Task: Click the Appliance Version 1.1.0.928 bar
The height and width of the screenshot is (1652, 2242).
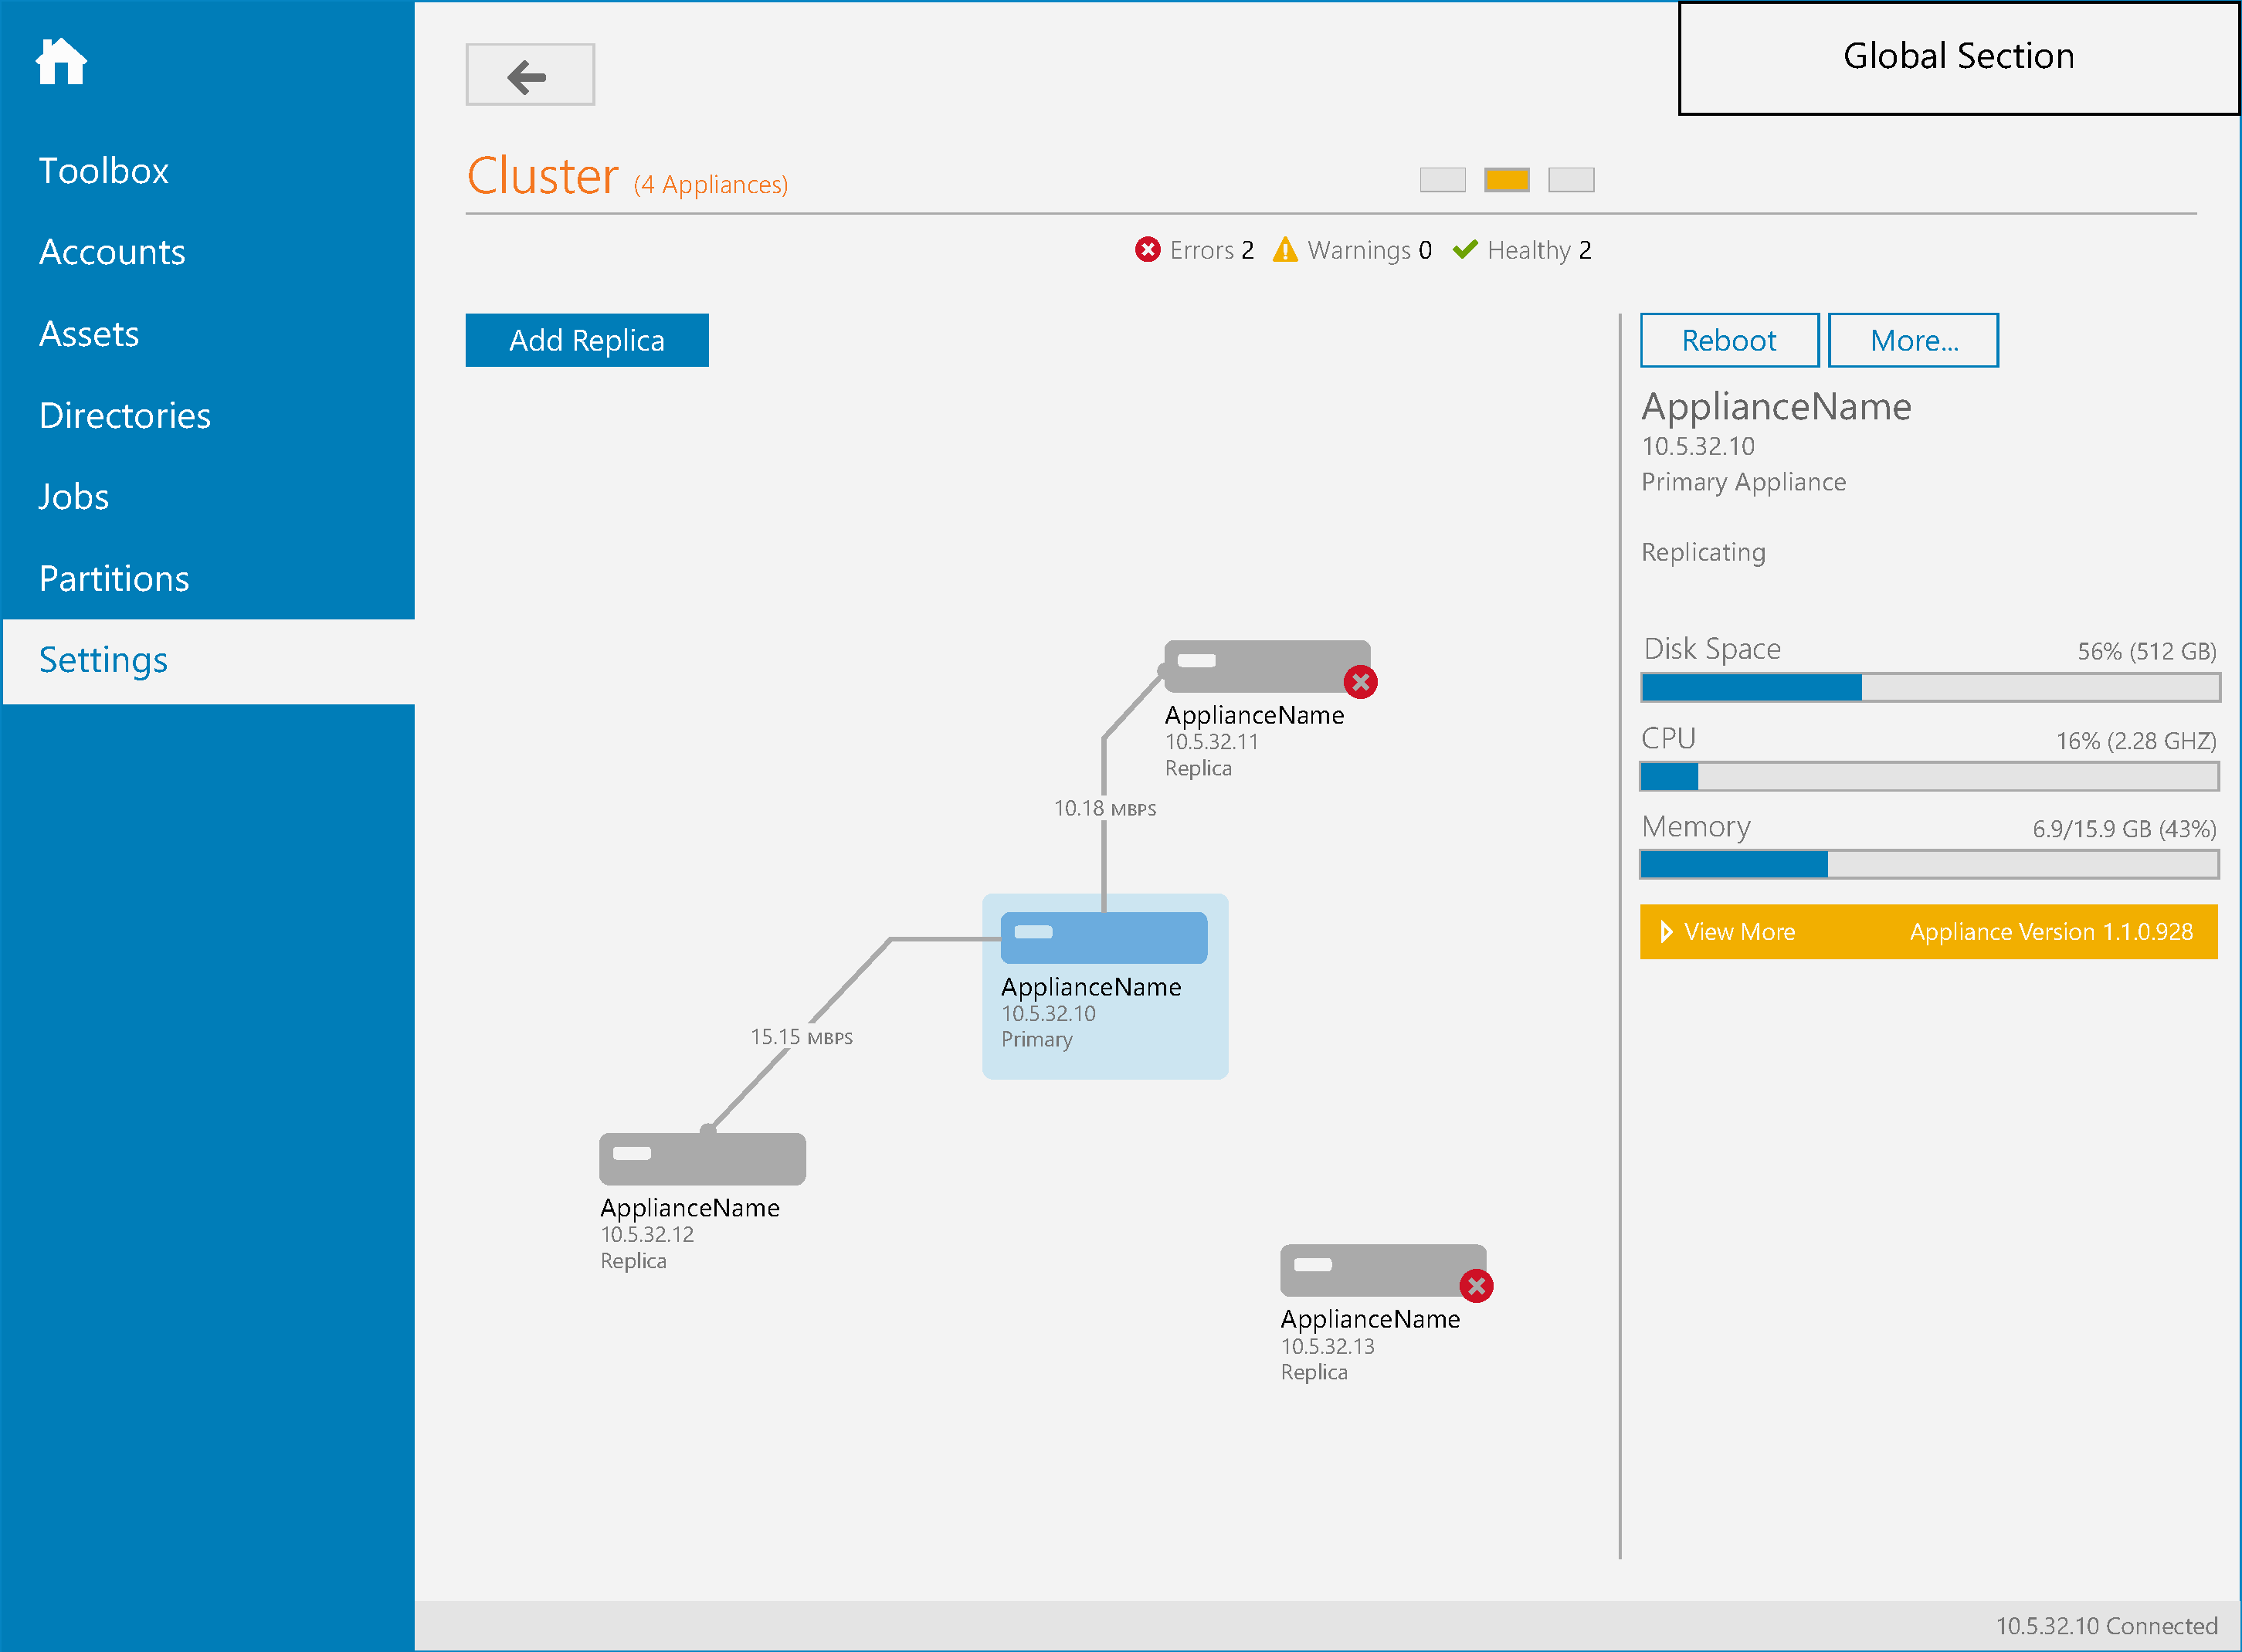Action: [1929, 932]
